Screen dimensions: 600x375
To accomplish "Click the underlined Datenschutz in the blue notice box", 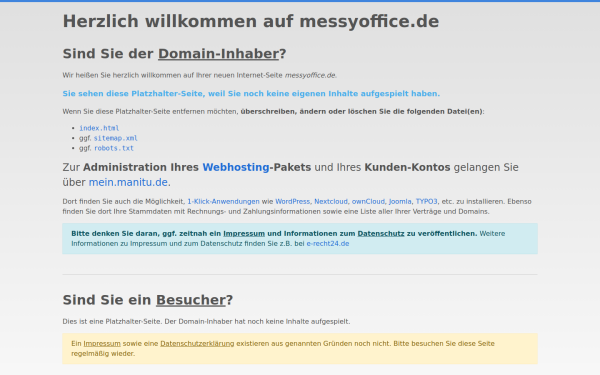I will coord(381,234).
